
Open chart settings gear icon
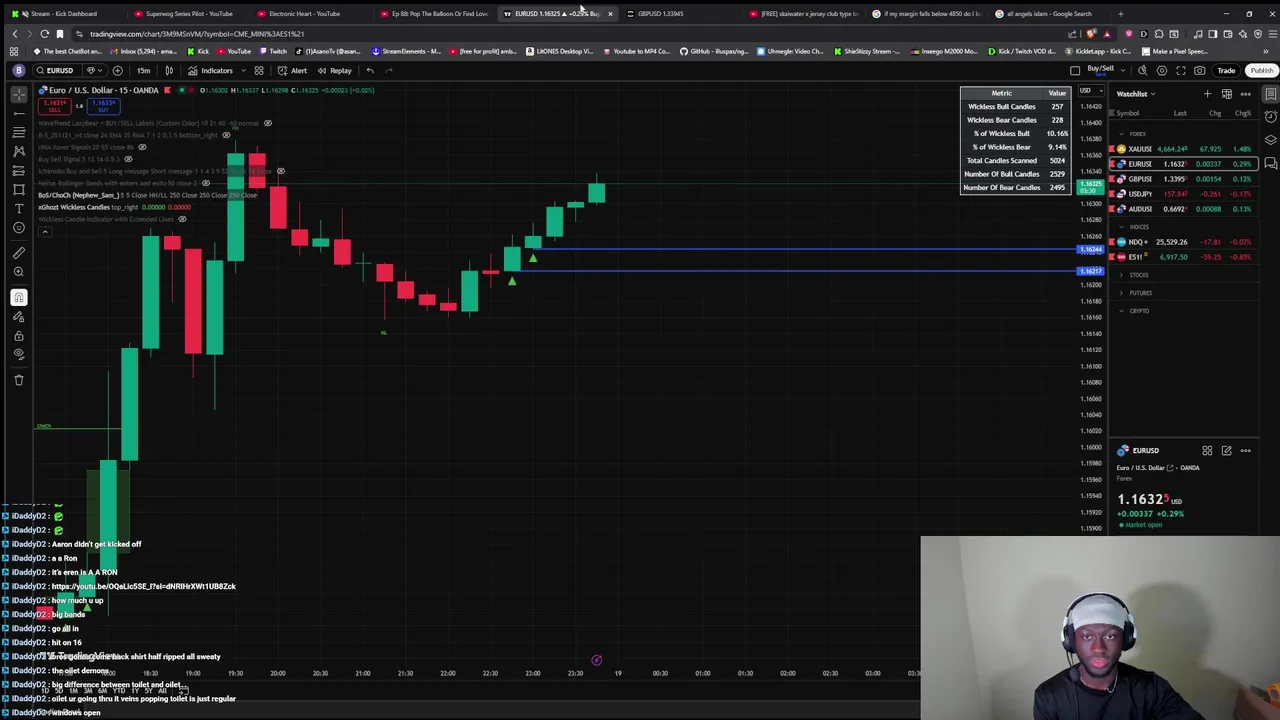[1162, 70]
